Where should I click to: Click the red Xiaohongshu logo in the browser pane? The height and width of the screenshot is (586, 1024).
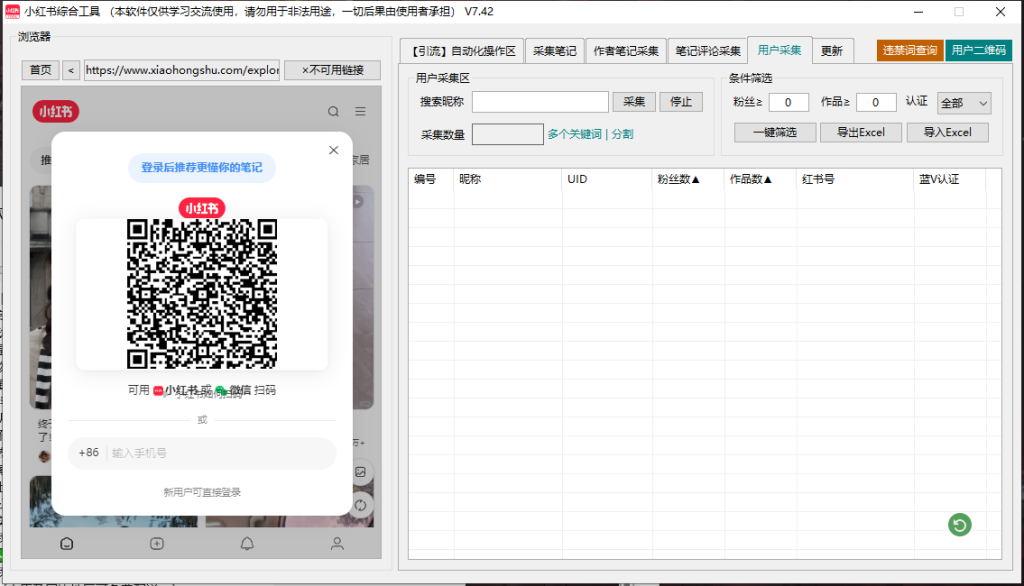pos(55,111)
